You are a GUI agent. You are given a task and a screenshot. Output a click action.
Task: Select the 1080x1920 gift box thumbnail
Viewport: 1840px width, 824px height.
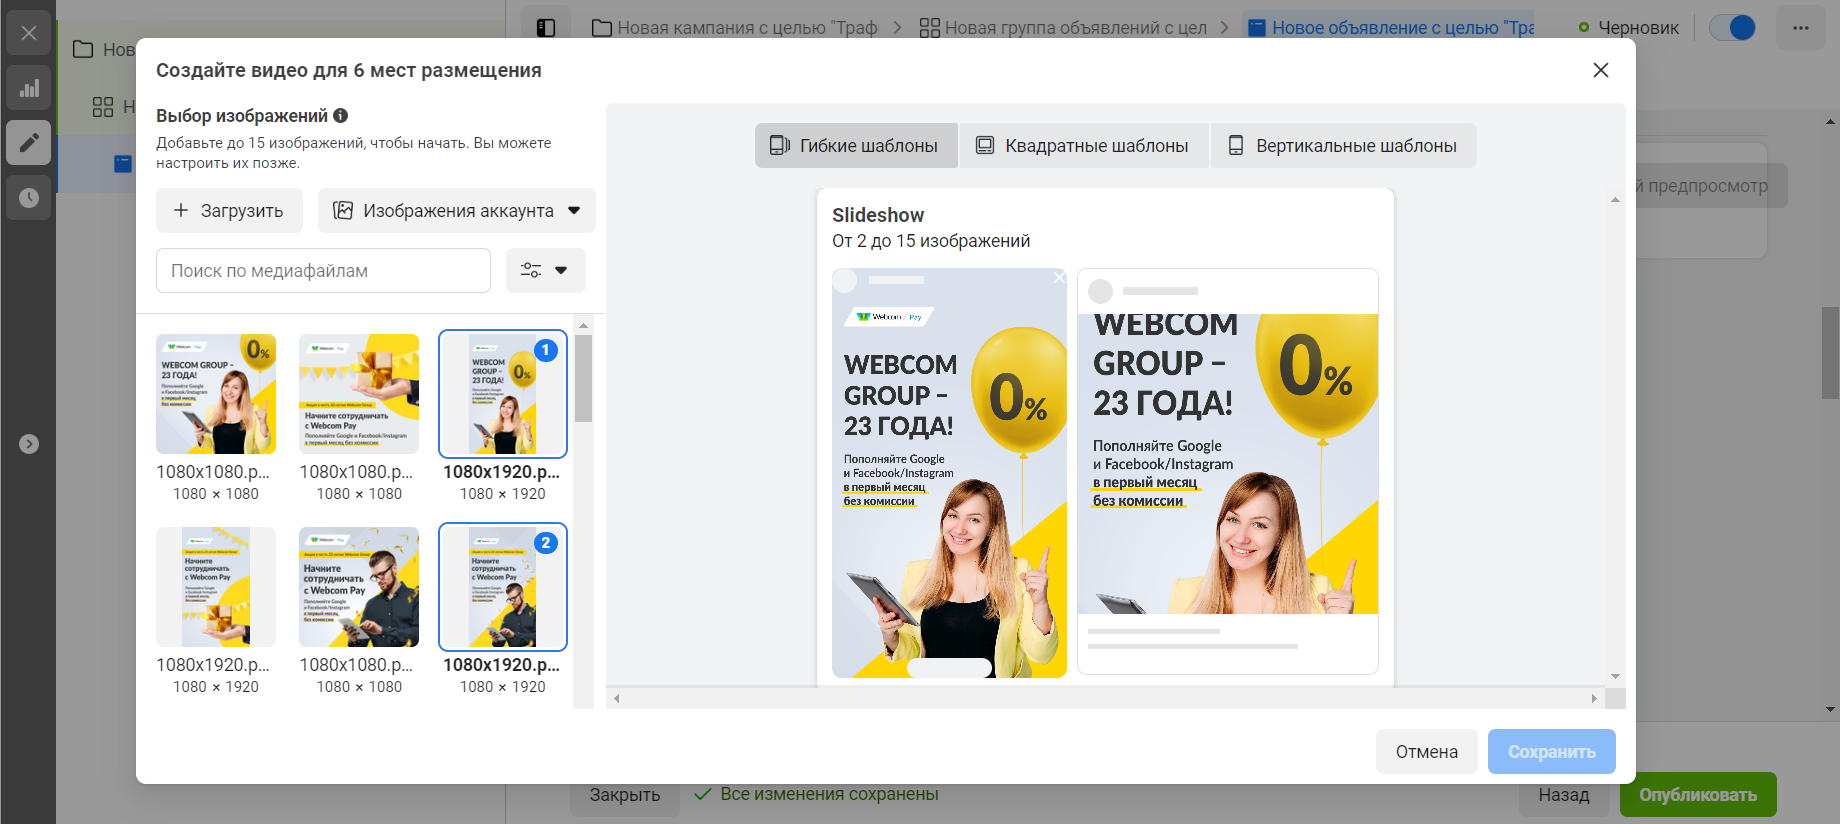click(216, 587)
